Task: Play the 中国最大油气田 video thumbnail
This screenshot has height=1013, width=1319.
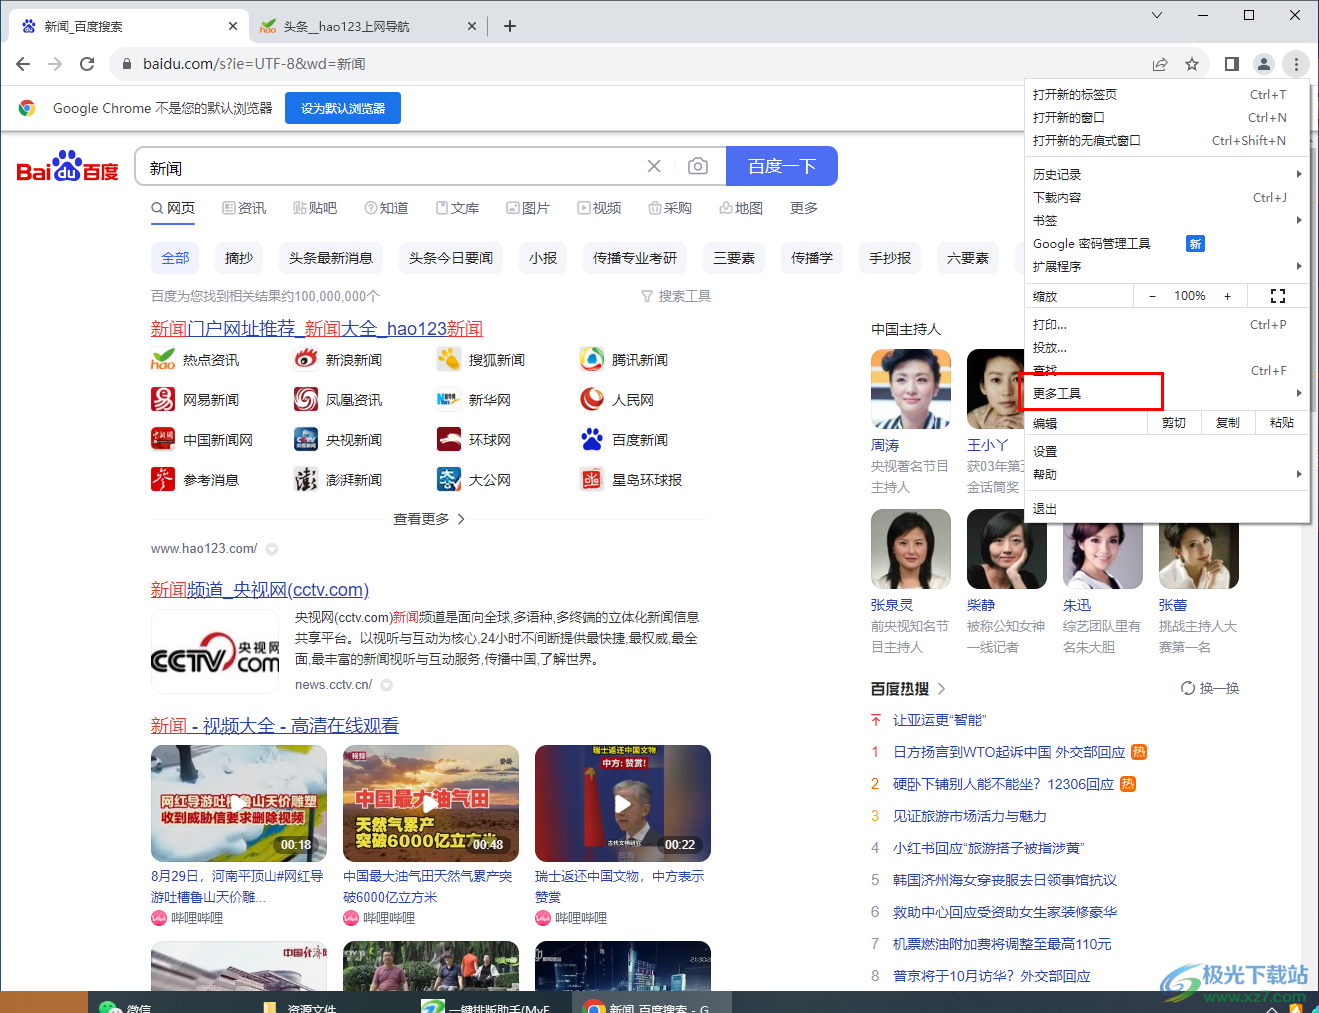Action: (431, 803)
